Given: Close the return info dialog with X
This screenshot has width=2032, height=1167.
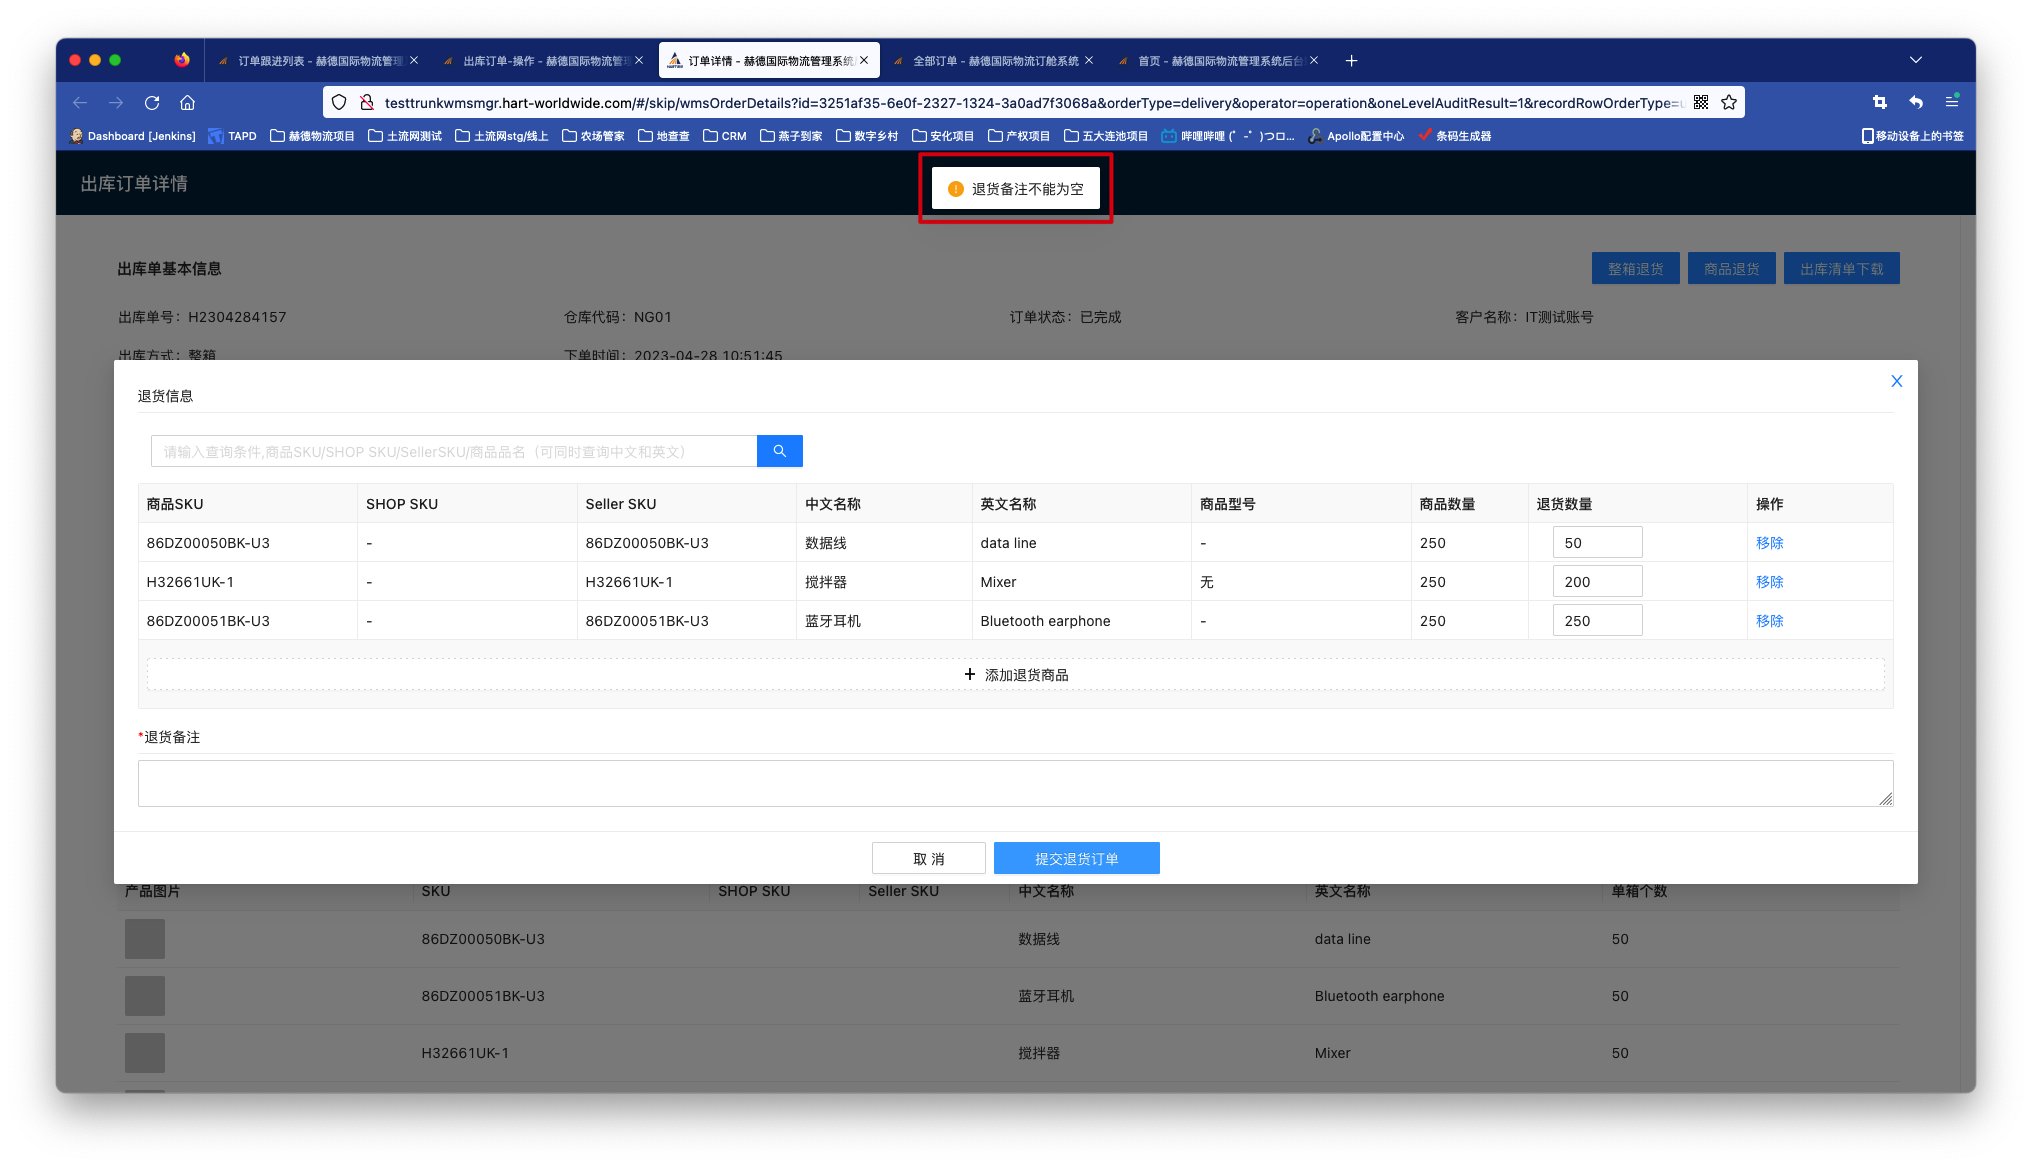Looking at the screenshot, I should [x=1896, y=381].
